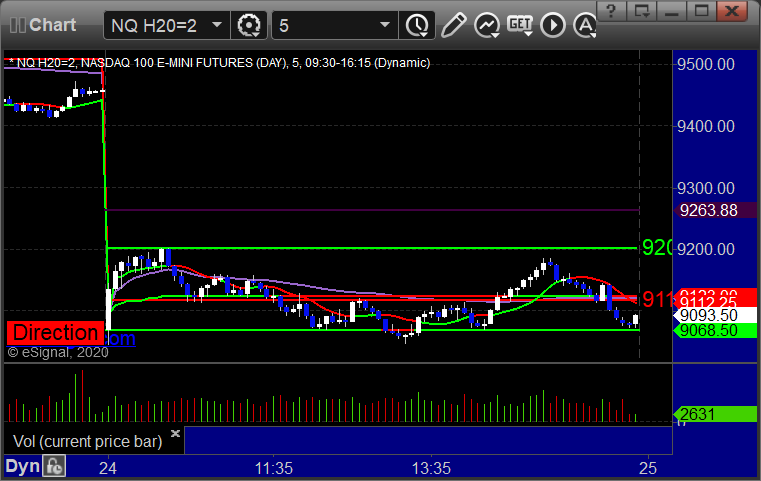Toggle the Dyn dynamic scaling button
The width and height of the screenshot is (761, 481).
click(x=22, y=466)
